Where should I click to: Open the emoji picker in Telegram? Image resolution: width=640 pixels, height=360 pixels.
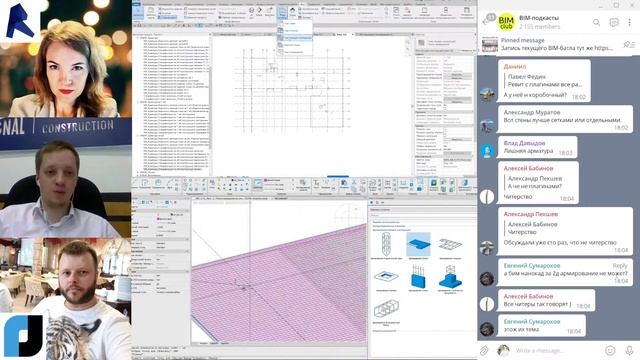point(610,350)
